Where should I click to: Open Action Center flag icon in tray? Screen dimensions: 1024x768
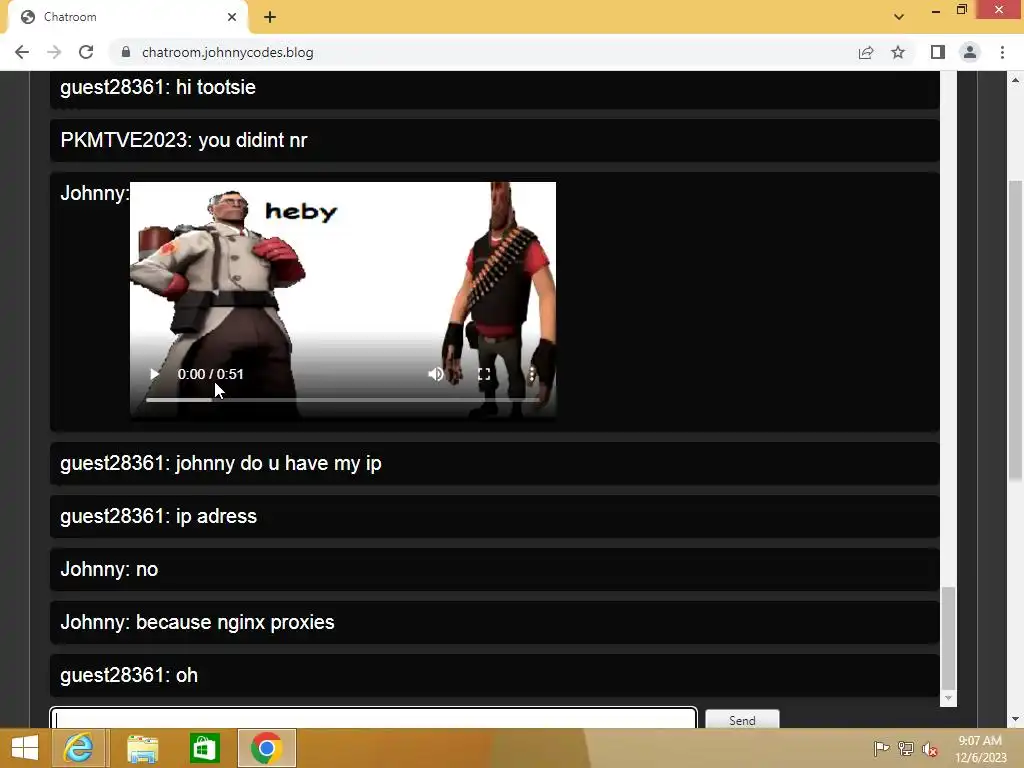click(881, 748)
